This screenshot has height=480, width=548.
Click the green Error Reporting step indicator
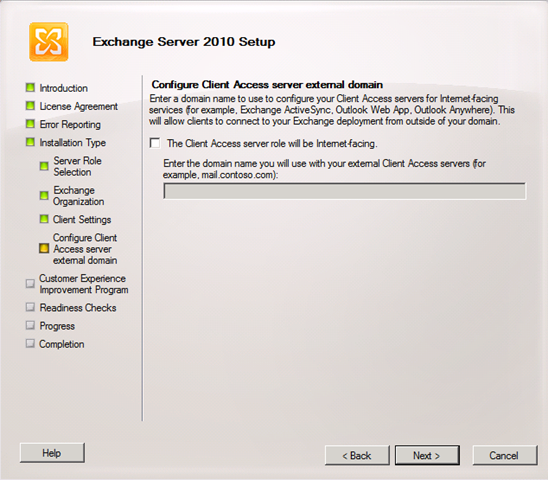pyautogui.click(x=30, y=124)
